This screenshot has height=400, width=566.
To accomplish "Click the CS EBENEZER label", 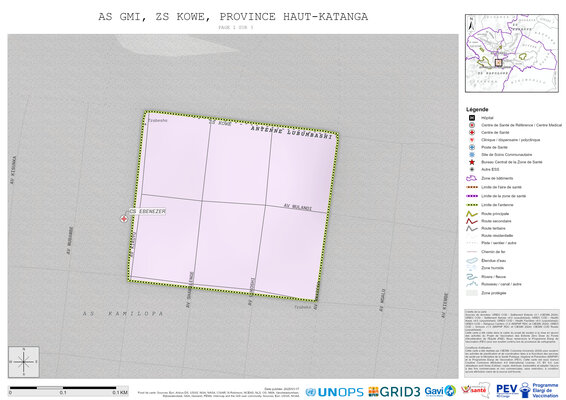I will 147,211.
